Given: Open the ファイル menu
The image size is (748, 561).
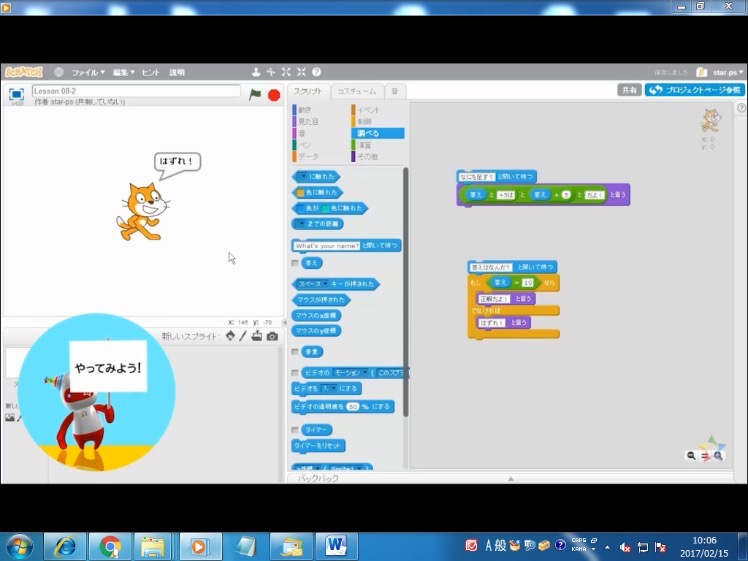Looking at the screenshot, I should click(x=88, y=73).
